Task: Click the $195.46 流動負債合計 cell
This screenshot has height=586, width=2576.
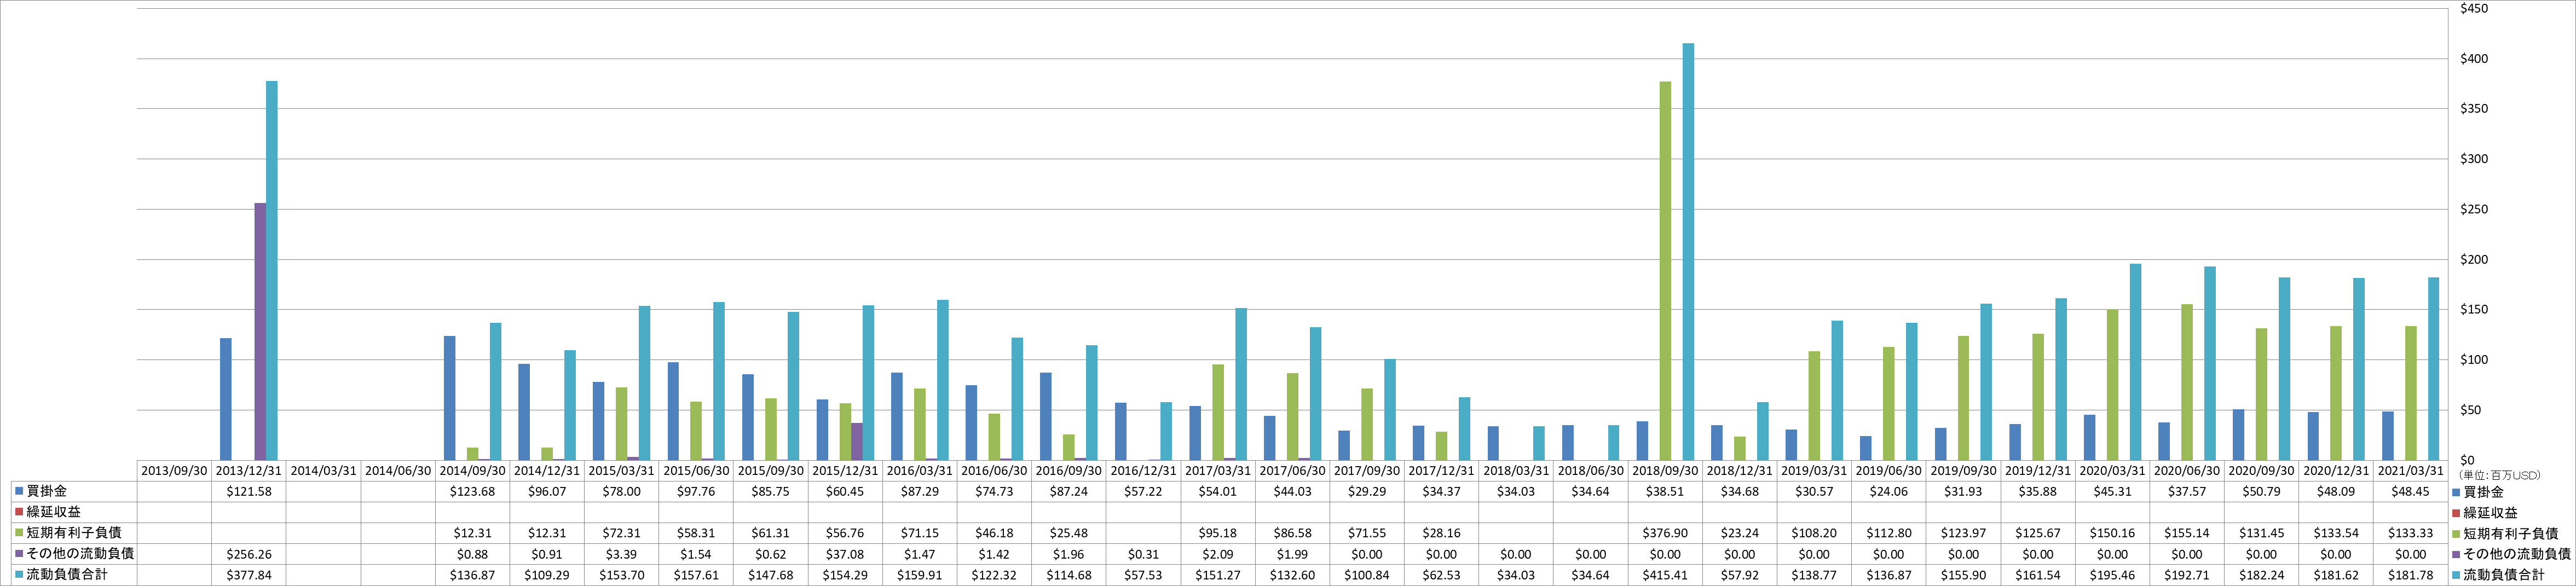Action: point(2113,575)
